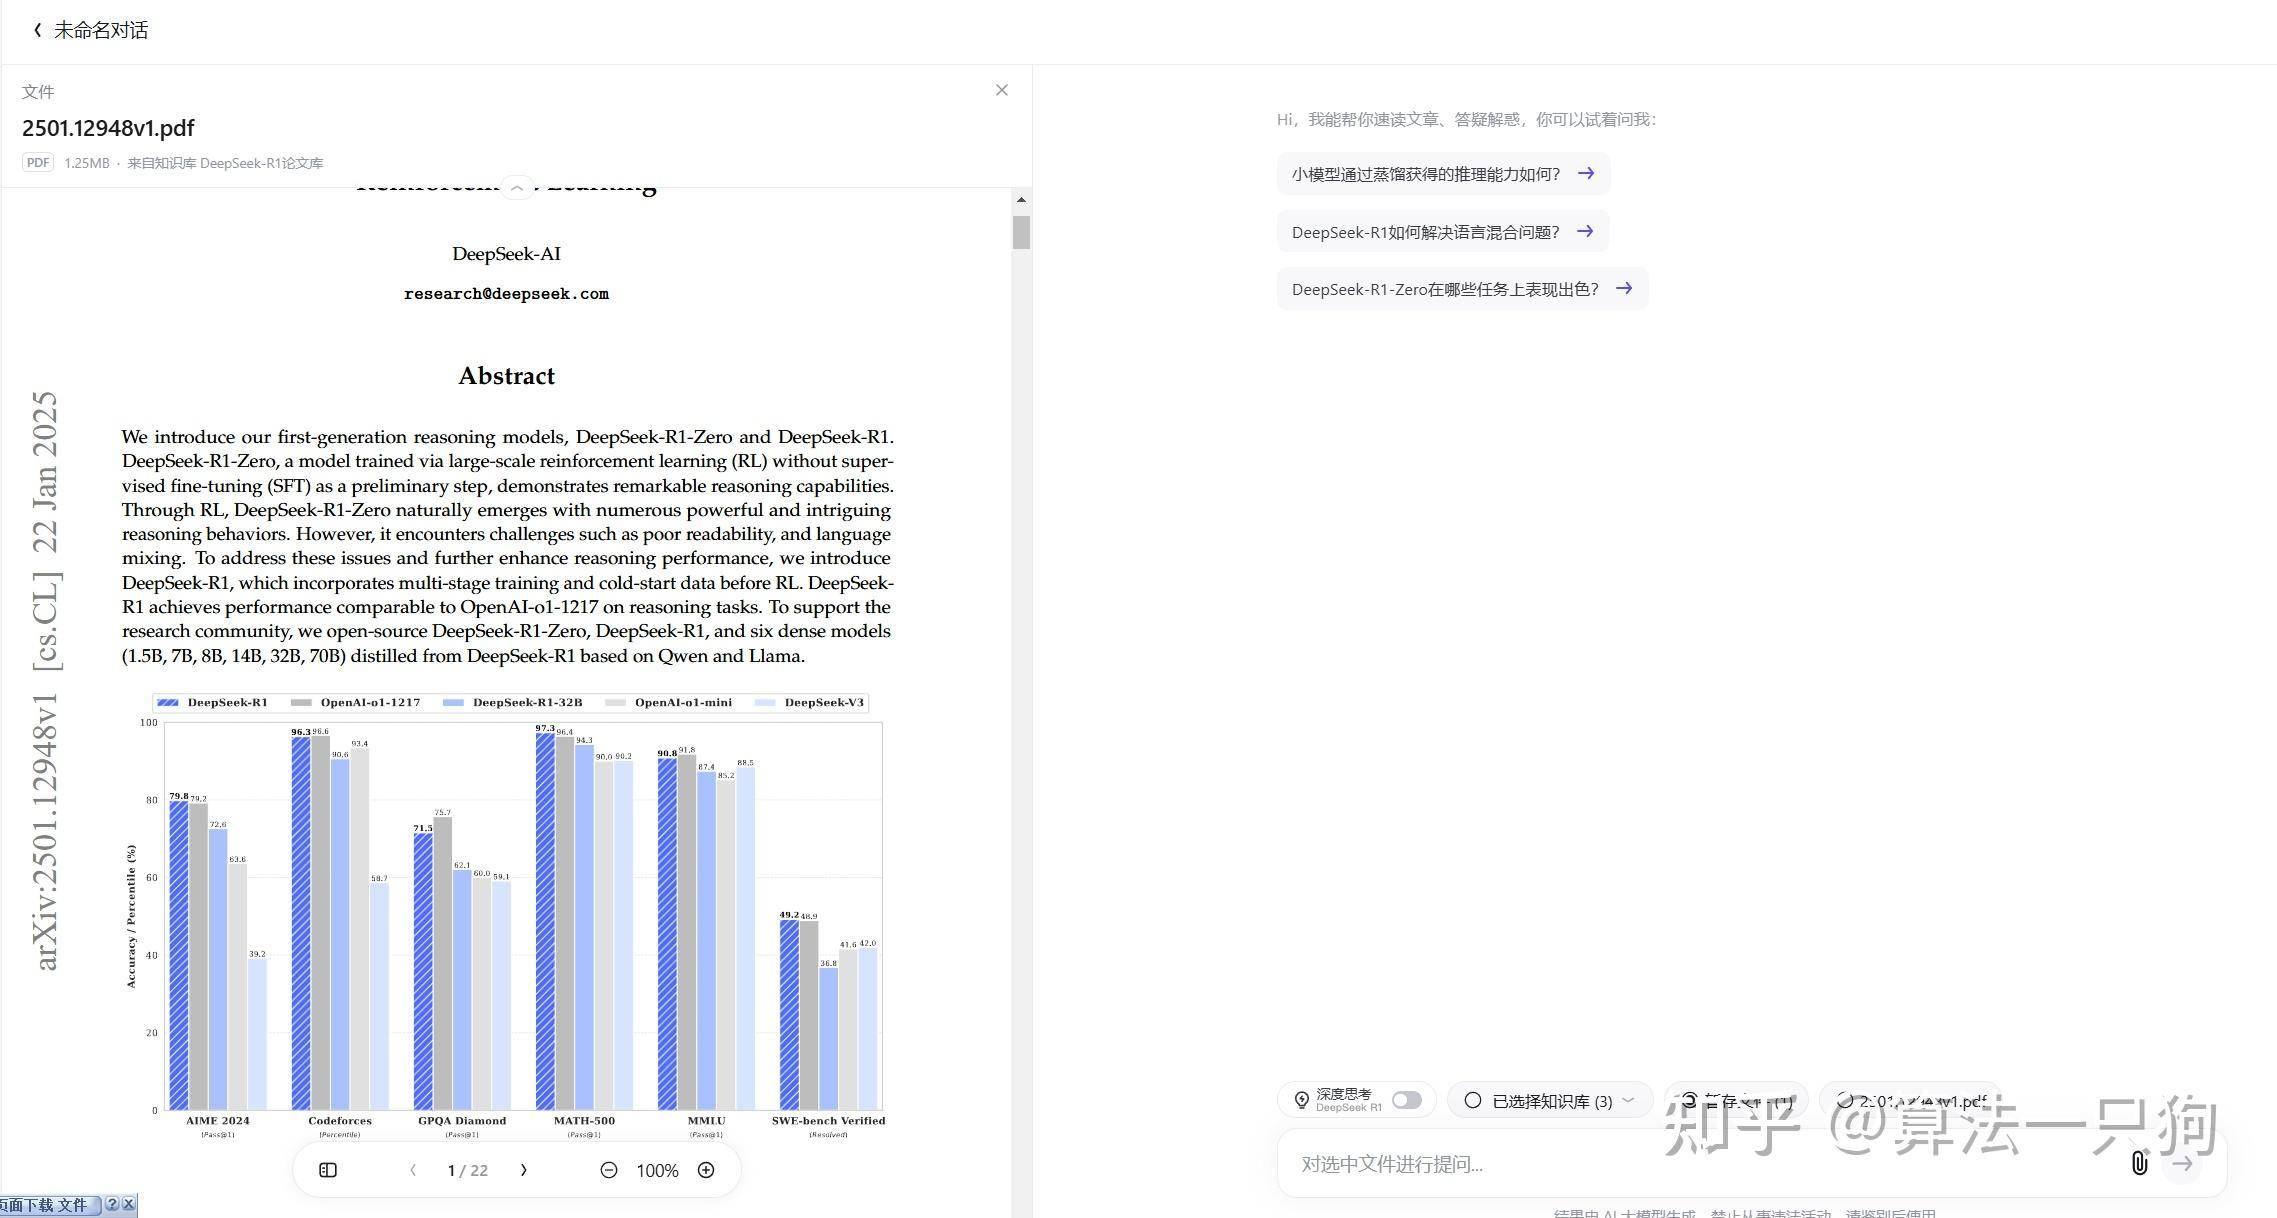Click the 未命名对话 conversation title
This screenshot has width=2277, height=1218.
coord(101,30)
